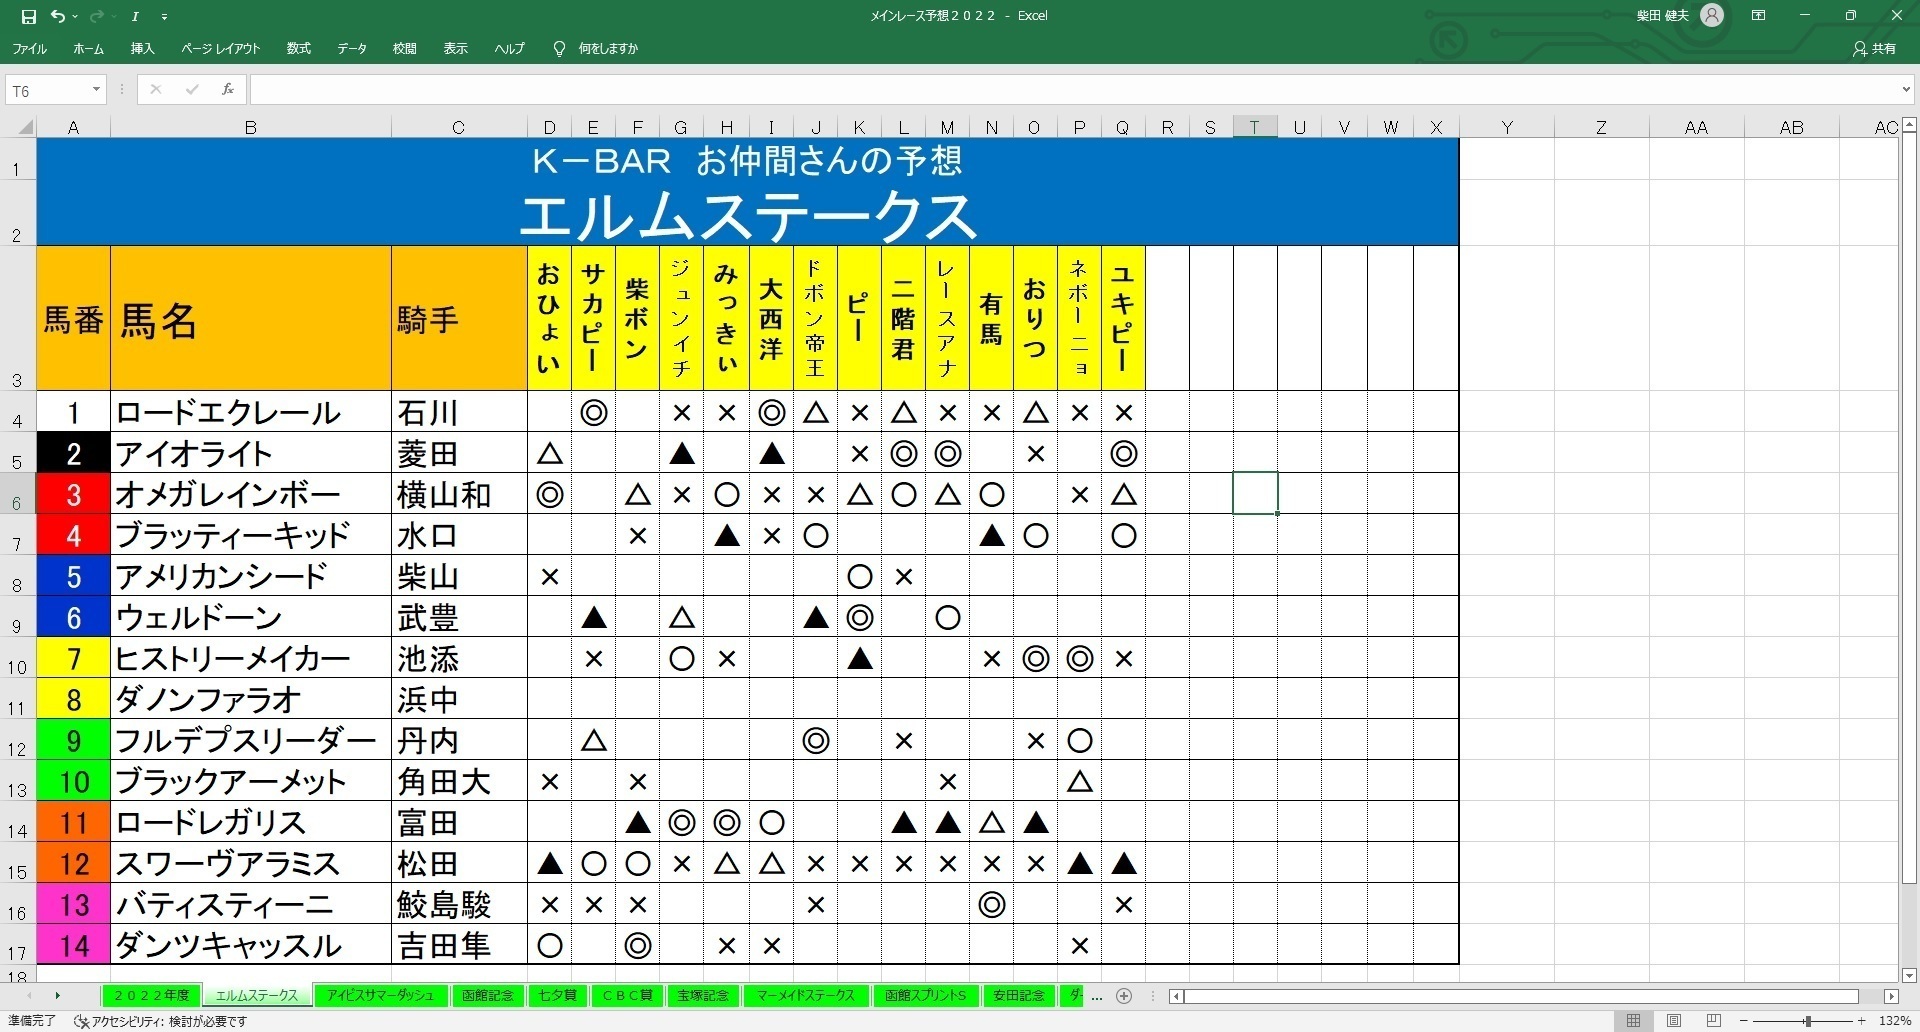Click the ユキピー predictor header cell

(x=1123, y=319)
